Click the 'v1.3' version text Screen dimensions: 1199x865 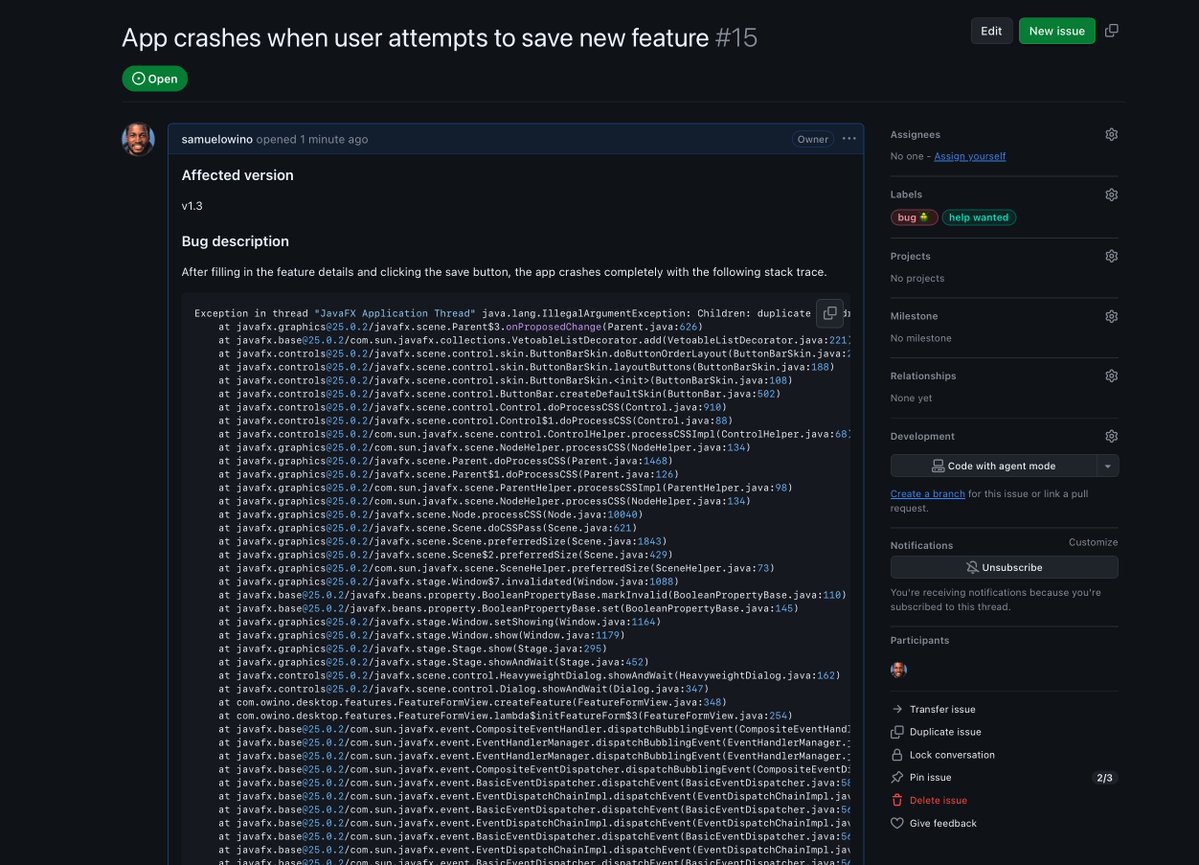(x=192, y=206)
